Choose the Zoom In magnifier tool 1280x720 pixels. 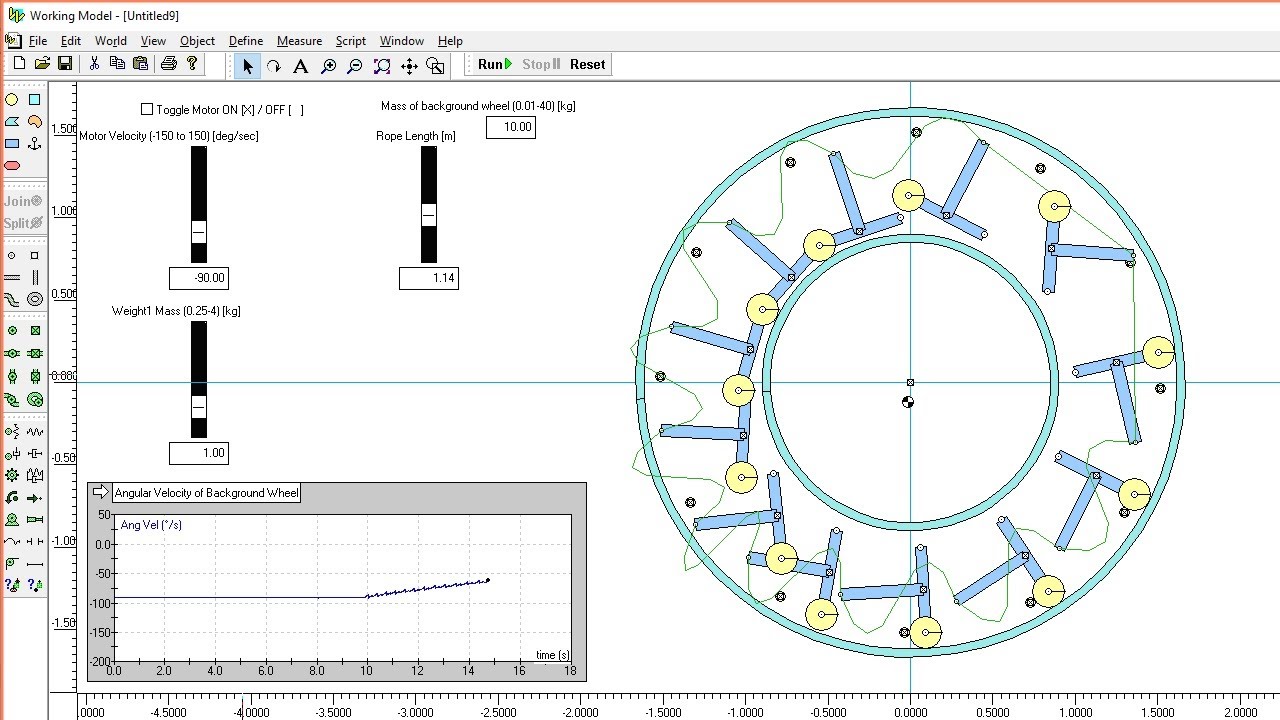(x=328, y=66)
